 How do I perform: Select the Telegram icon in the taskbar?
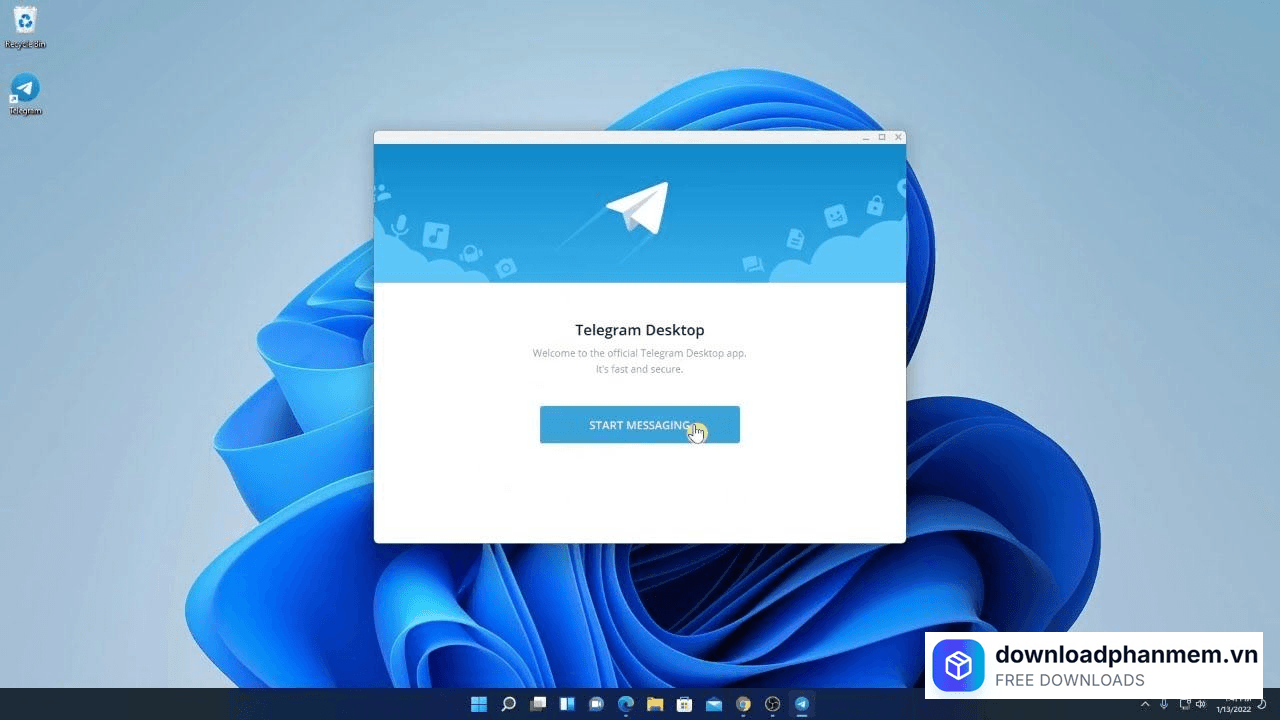[x=801, y=703]
